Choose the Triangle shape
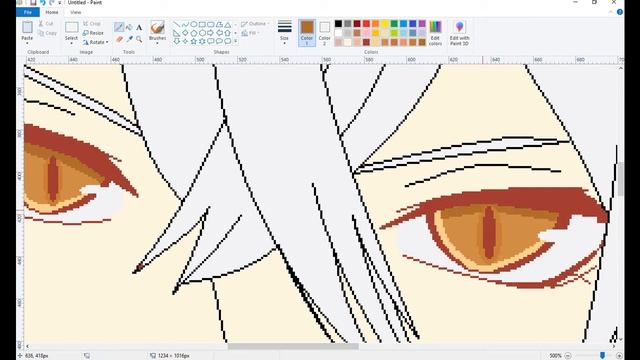Image resolution: width=640 pixels, height=360 pixels. (x=228, y=24)
